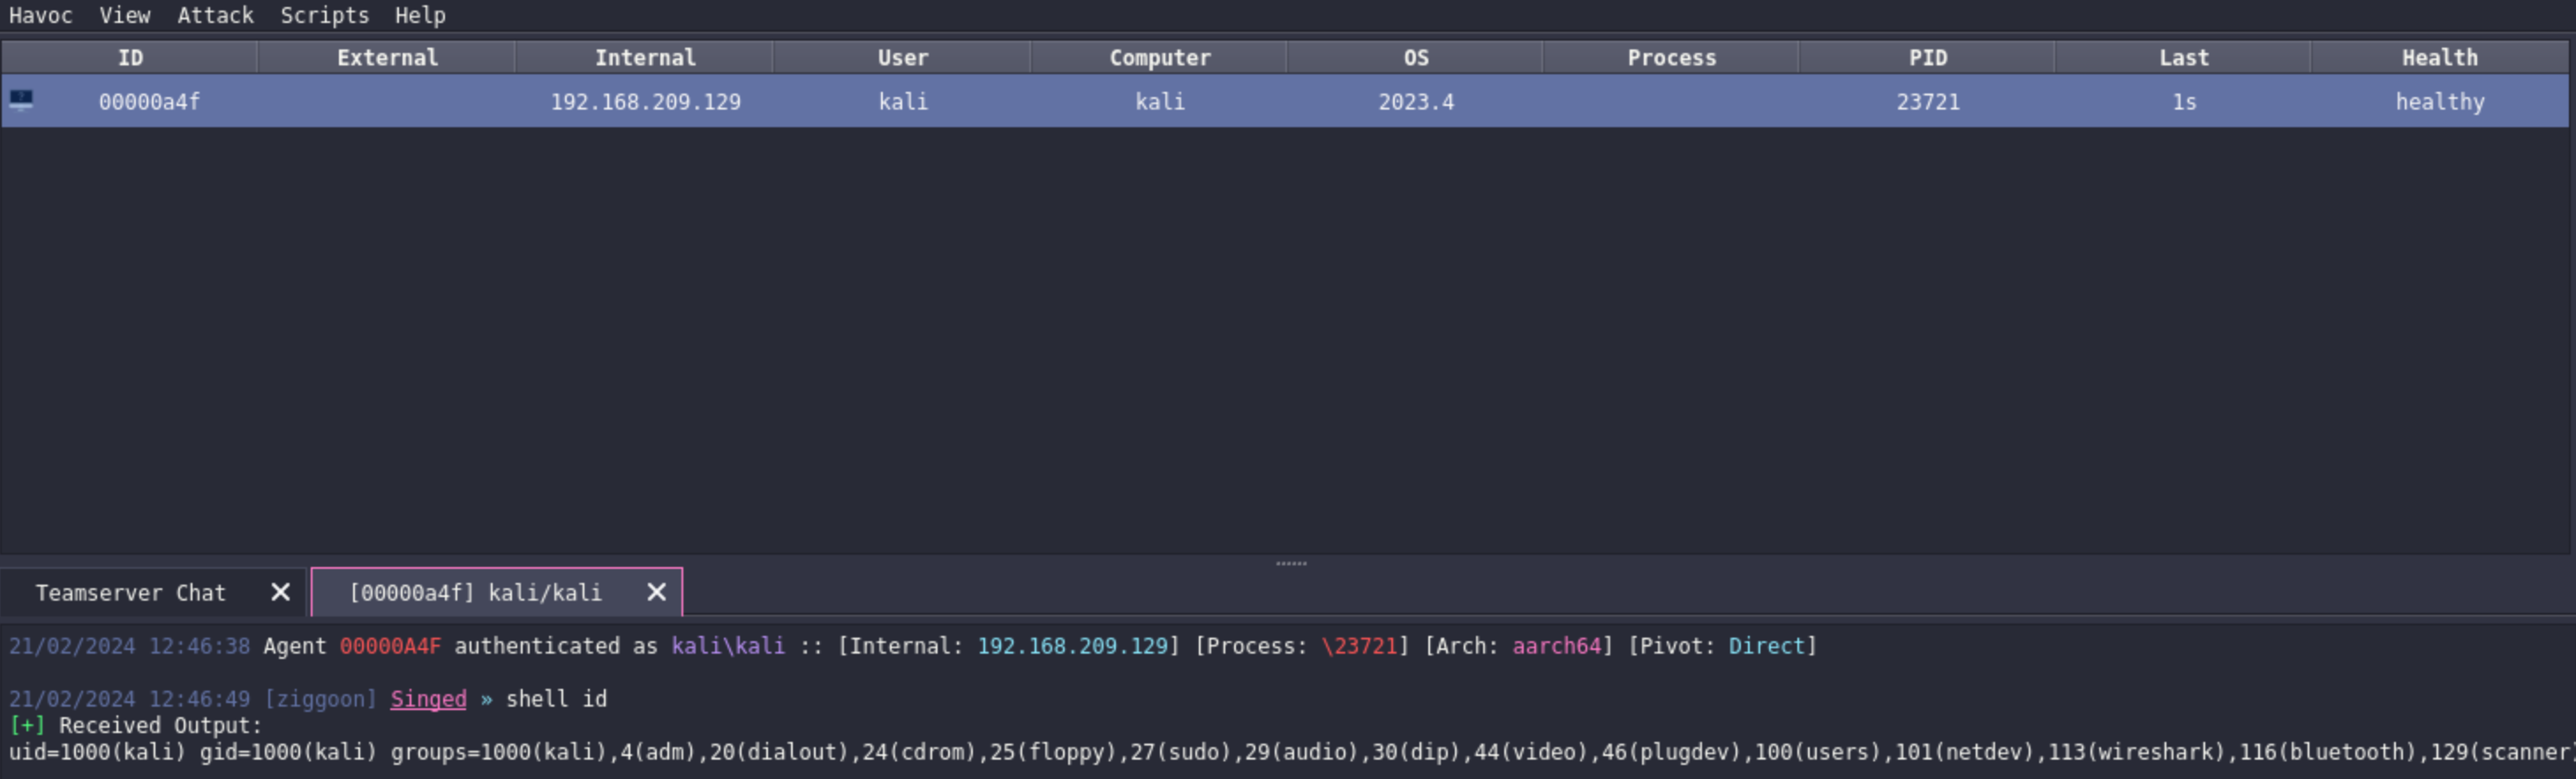Click the [ziggoon] operator name
The height and width of the screenshot is (779, 2576).
click(320, 699)
